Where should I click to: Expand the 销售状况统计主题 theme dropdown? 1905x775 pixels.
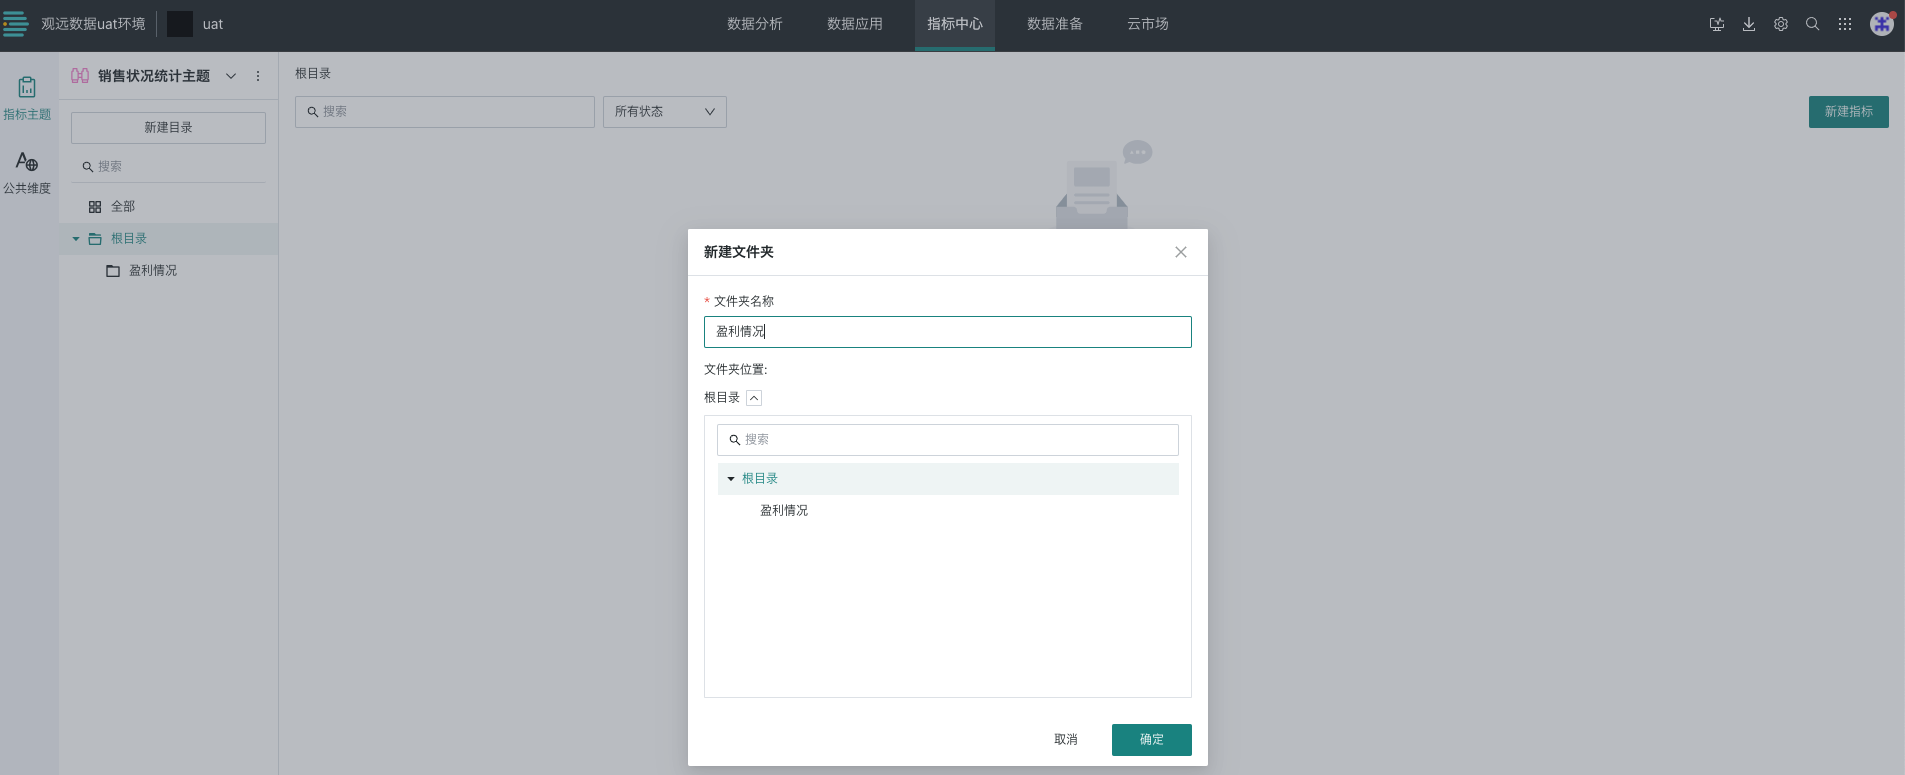click(231, 76)
